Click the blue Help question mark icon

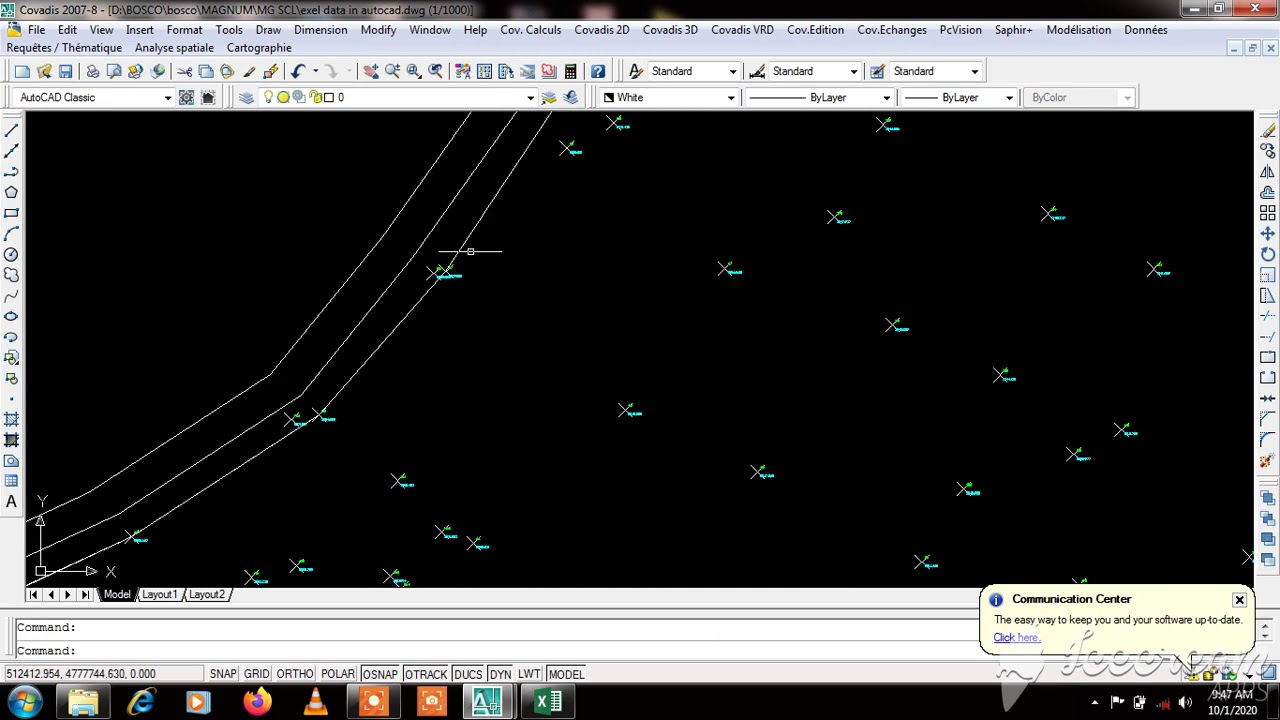coord(598,71)
